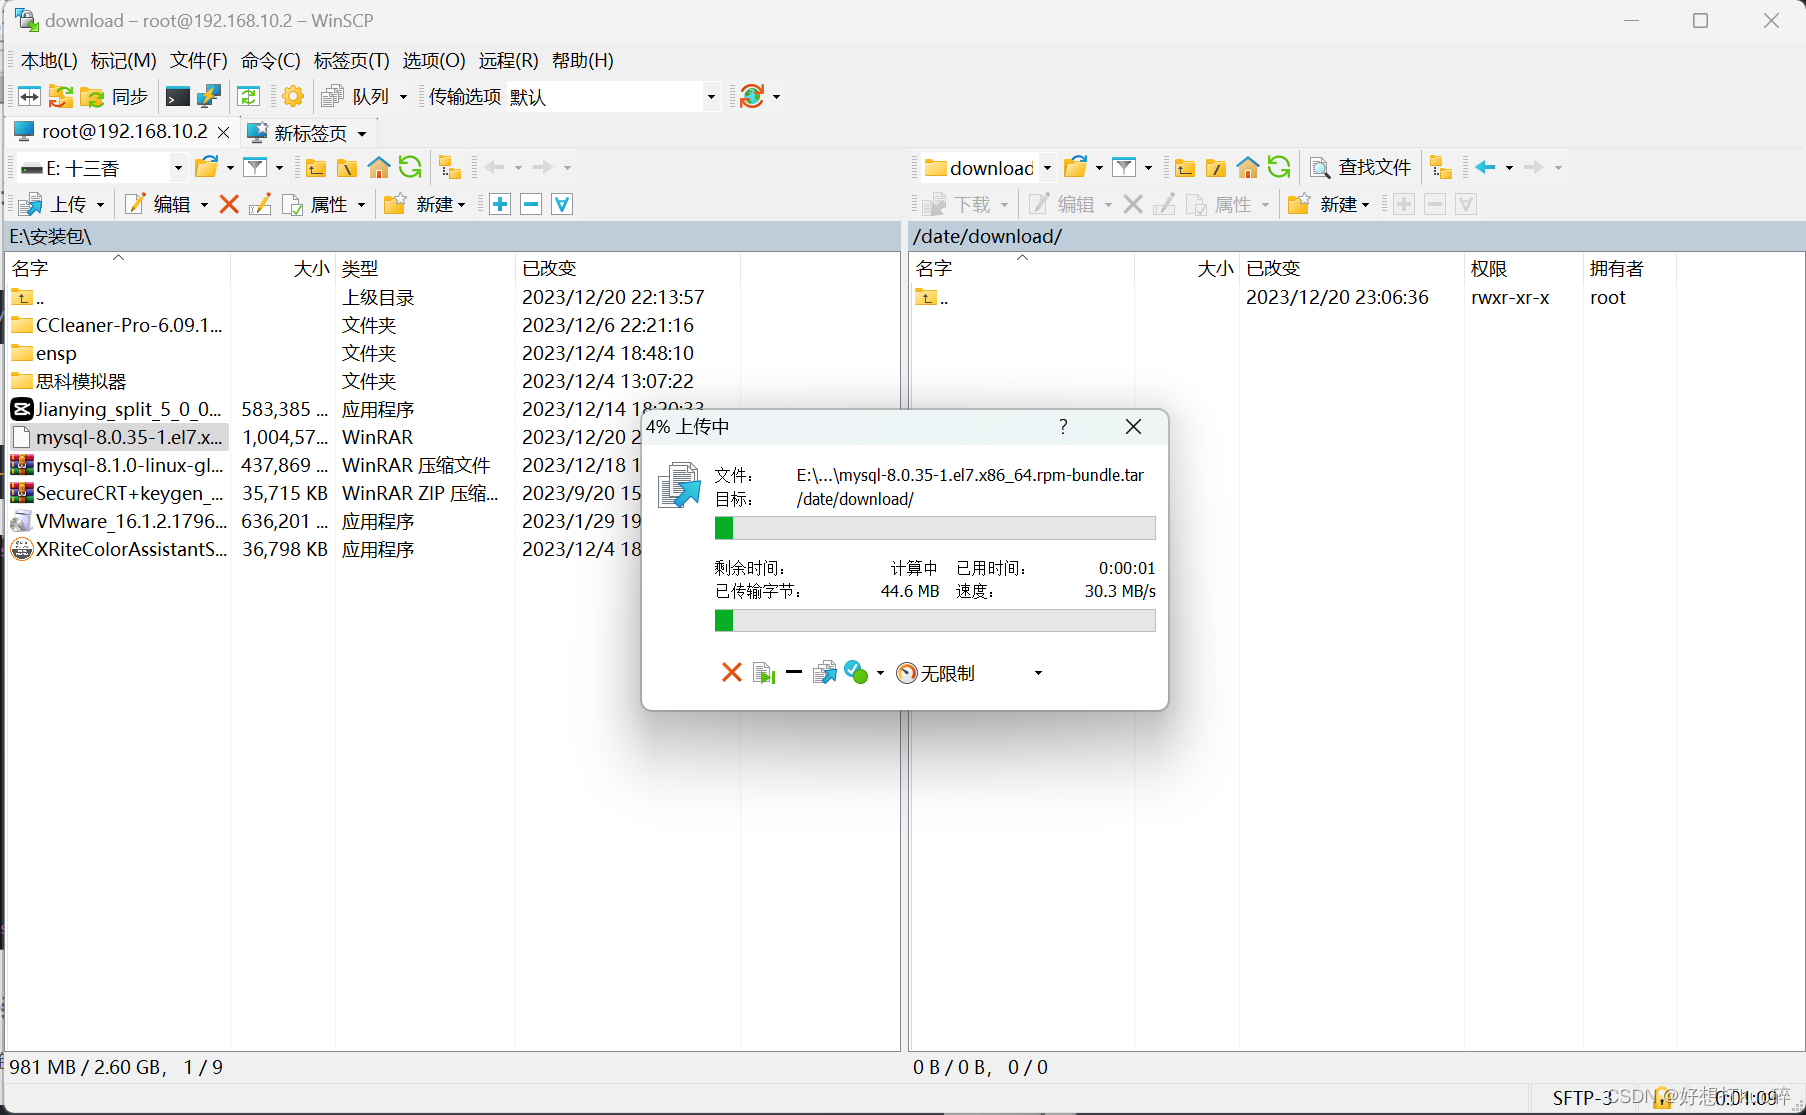Toggle remote directory tree icon
1806x1115 pixels.
[x=1440, y=167]
